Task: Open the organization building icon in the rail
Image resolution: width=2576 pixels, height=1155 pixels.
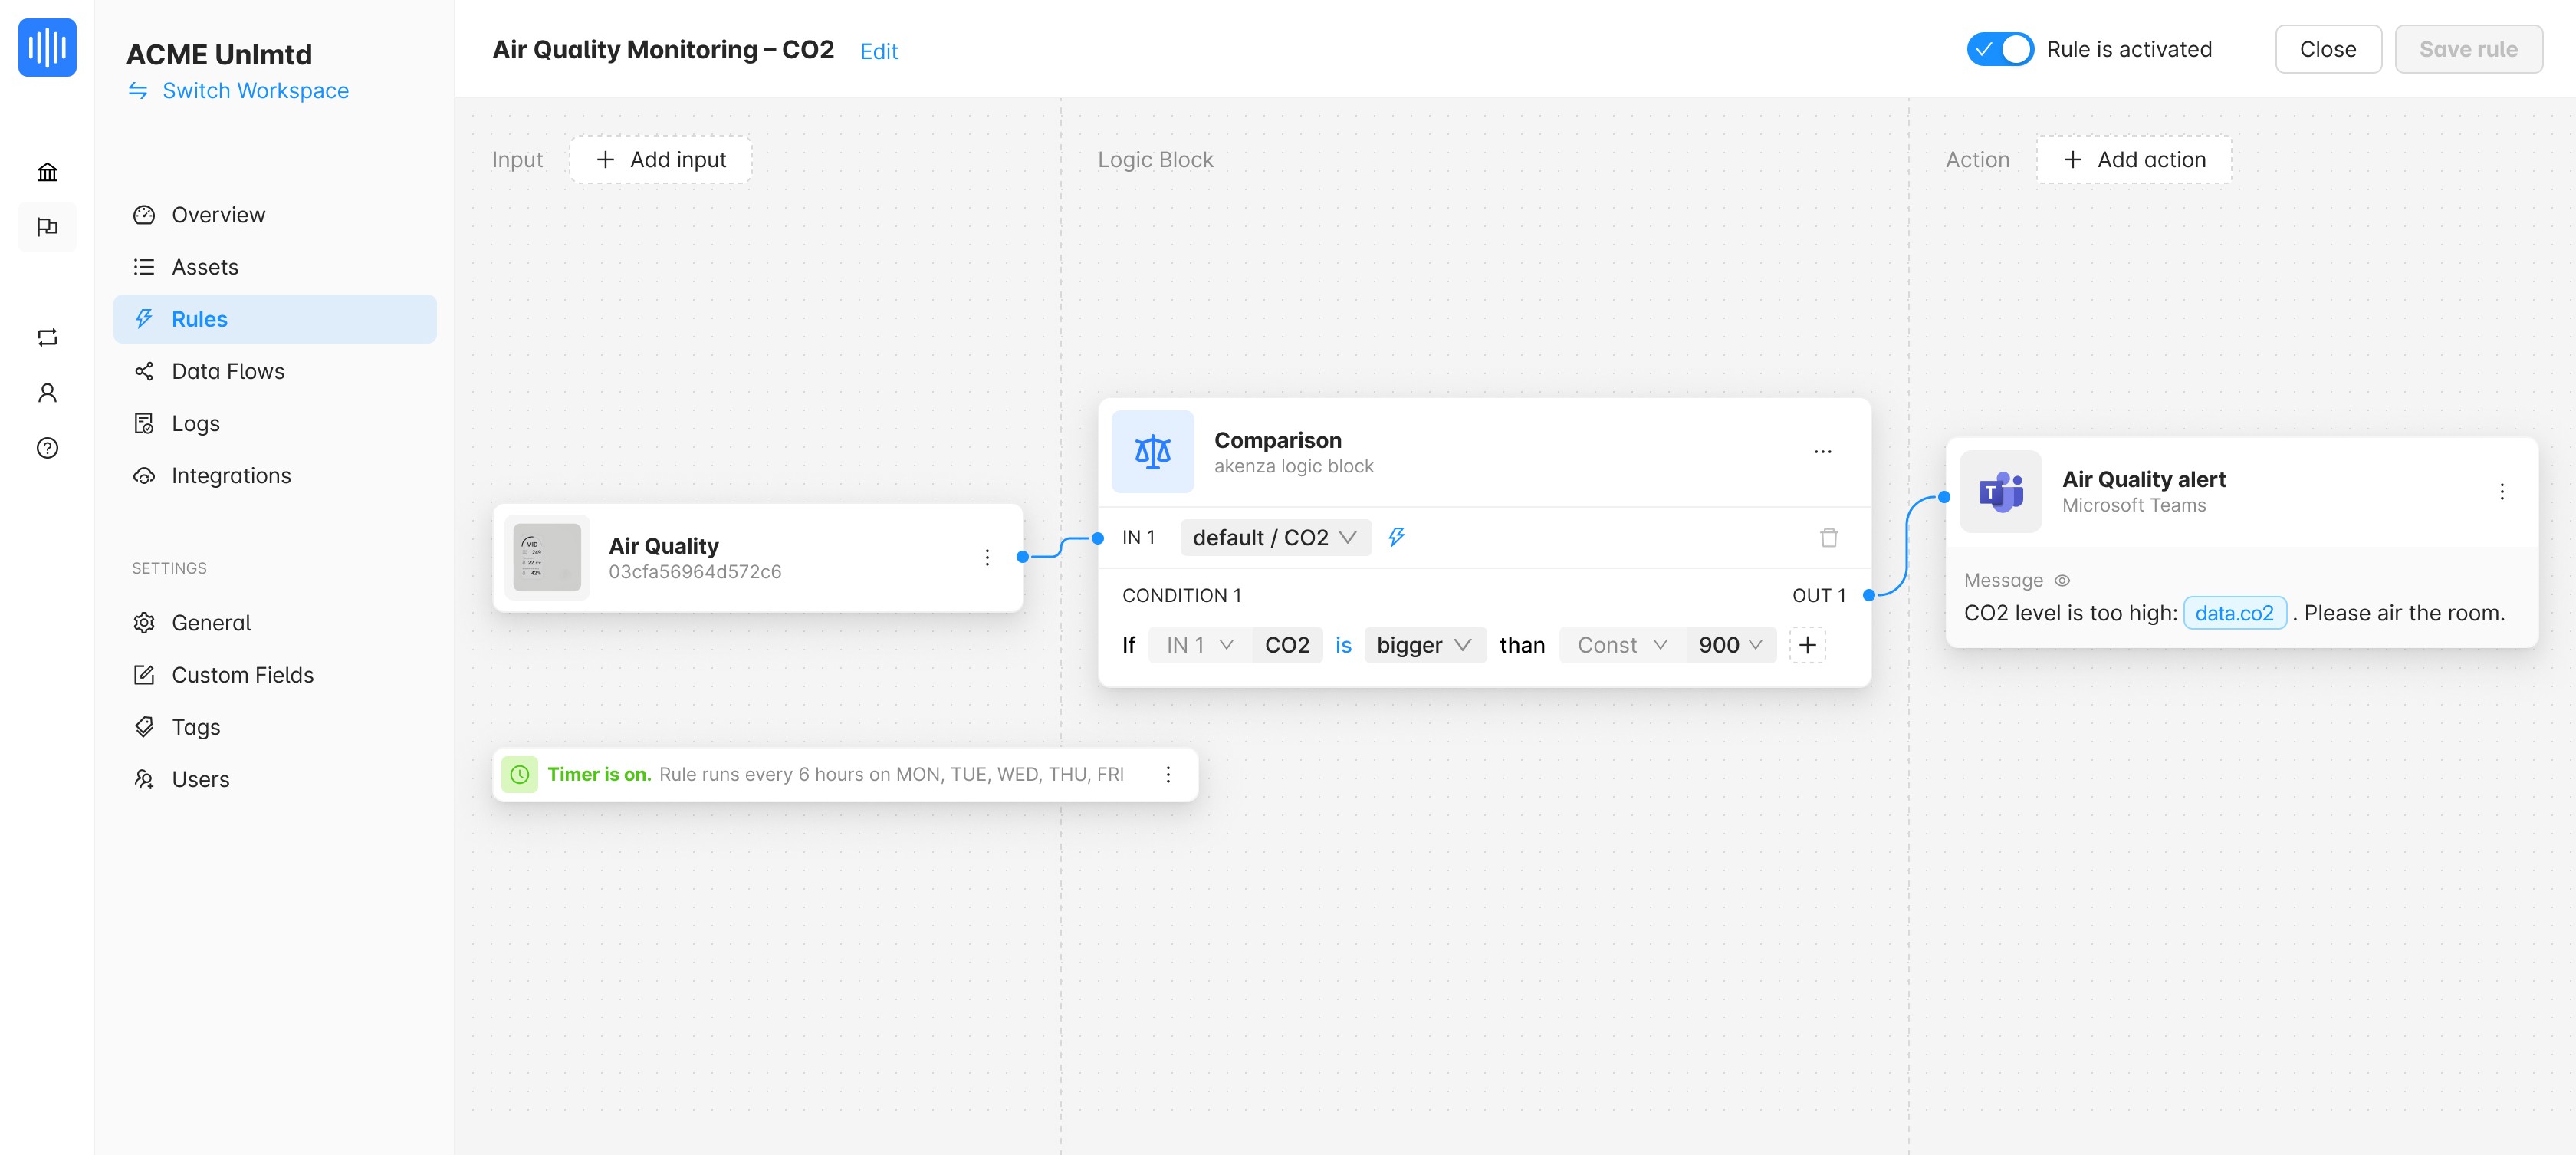Action: pos(47,172)
